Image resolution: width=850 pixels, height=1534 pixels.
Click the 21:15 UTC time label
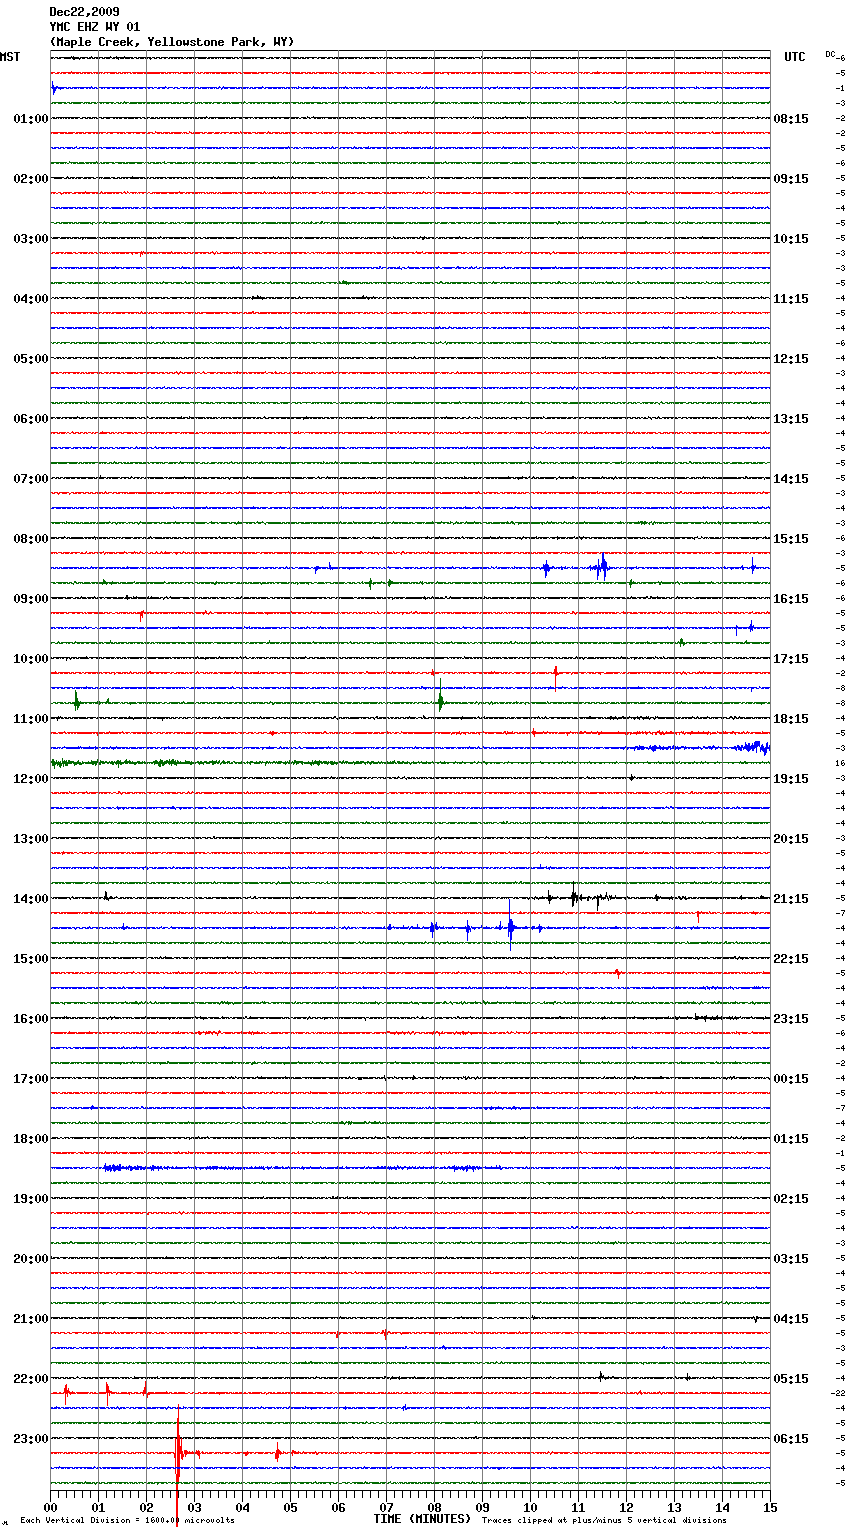pyautogui.click(x=791, y=899)
